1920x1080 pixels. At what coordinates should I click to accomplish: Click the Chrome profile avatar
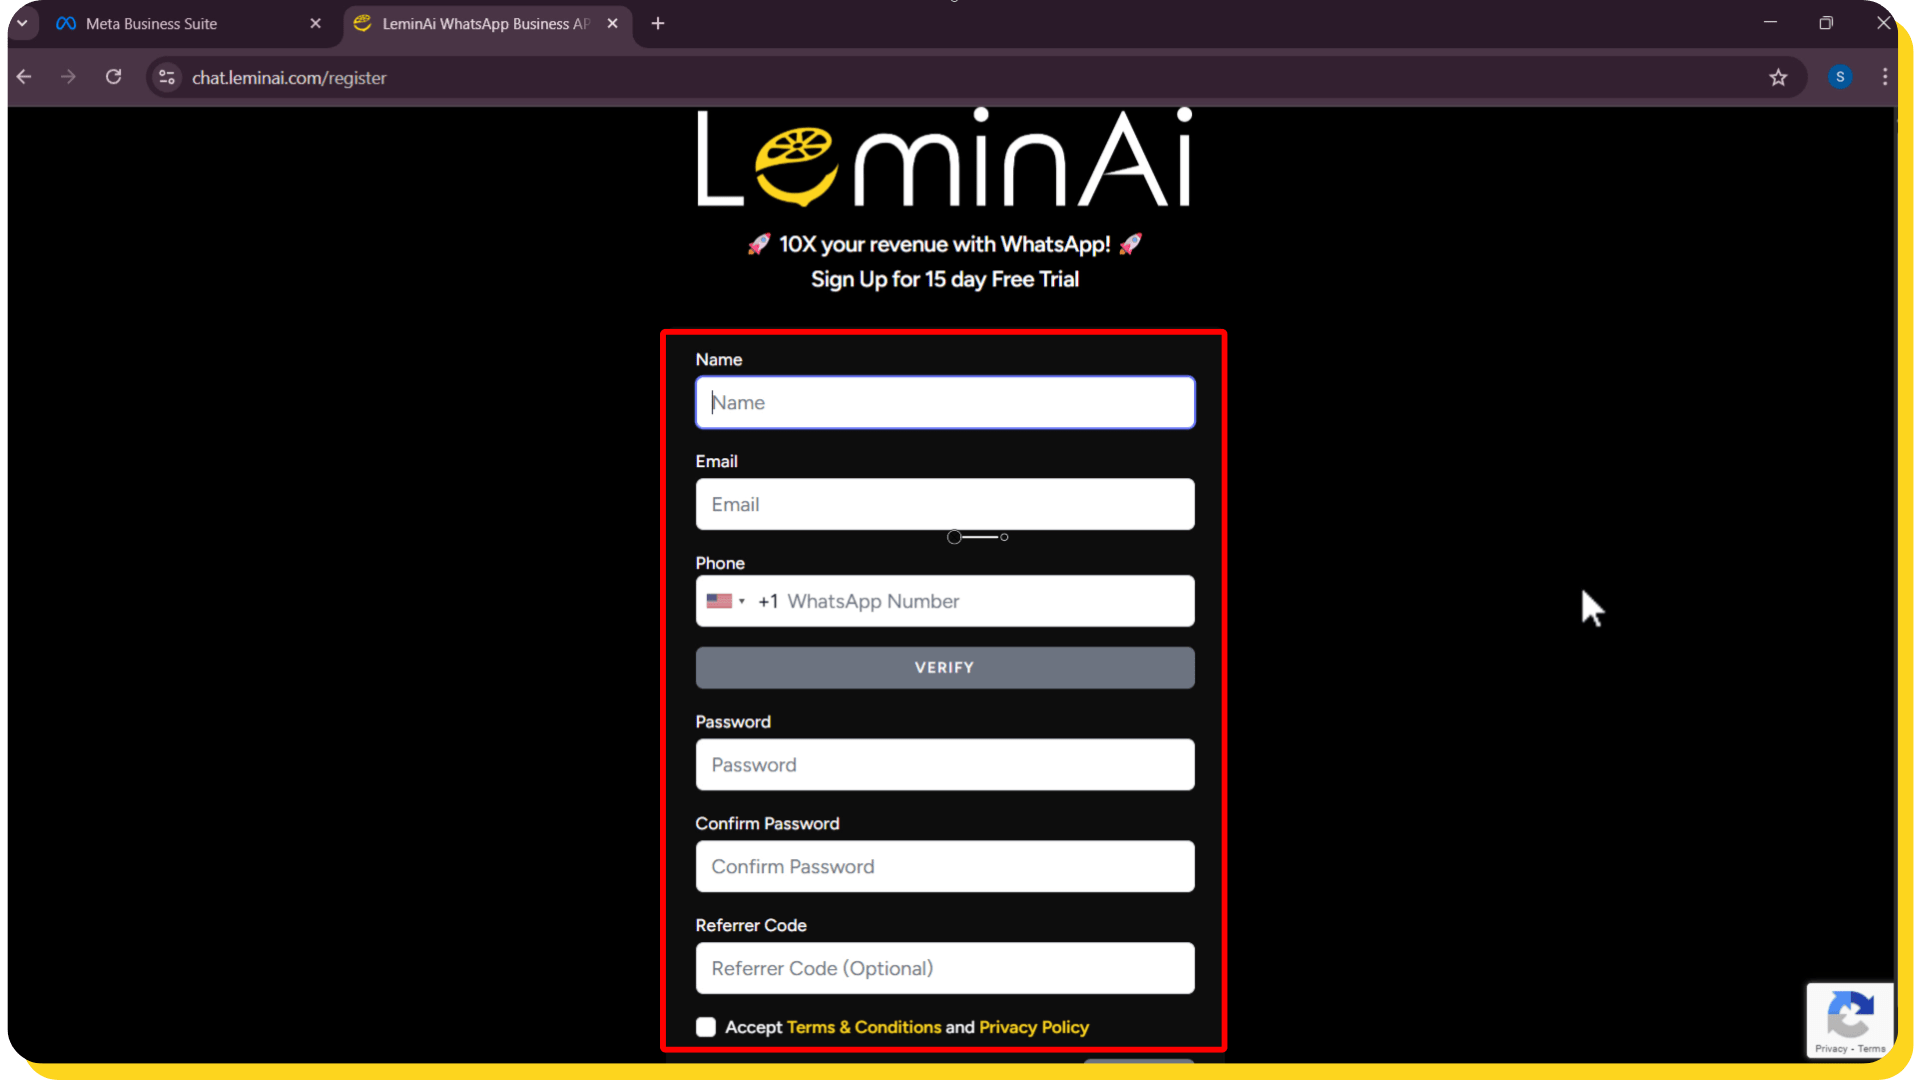(x=1840, y=77)
